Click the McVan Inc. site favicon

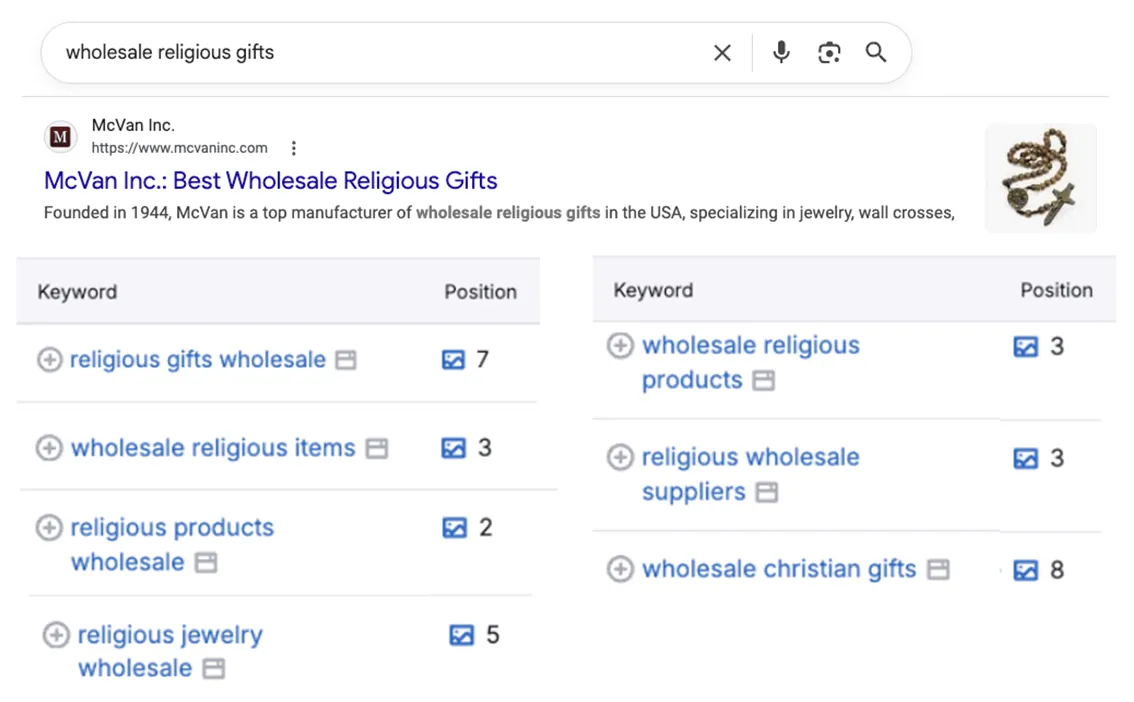tap(61, 136)
